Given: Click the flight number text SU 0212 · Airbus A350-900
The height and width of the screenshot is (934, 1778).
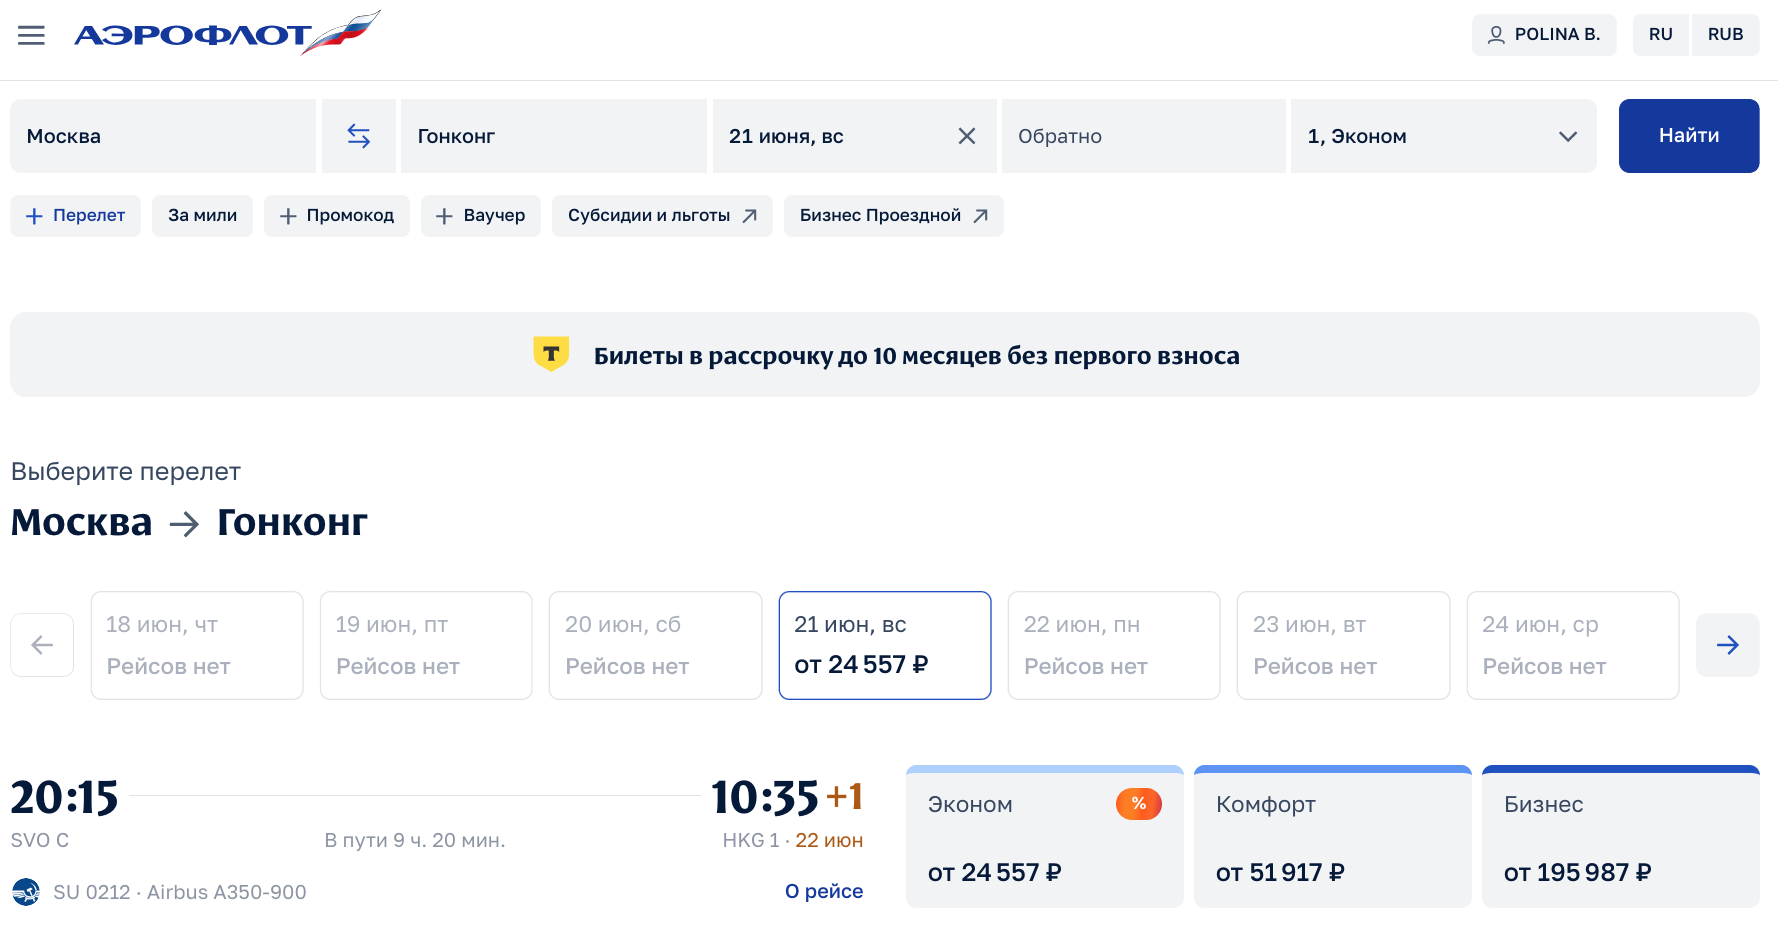Looking at the screenshot, I should (x=180, y=892).
